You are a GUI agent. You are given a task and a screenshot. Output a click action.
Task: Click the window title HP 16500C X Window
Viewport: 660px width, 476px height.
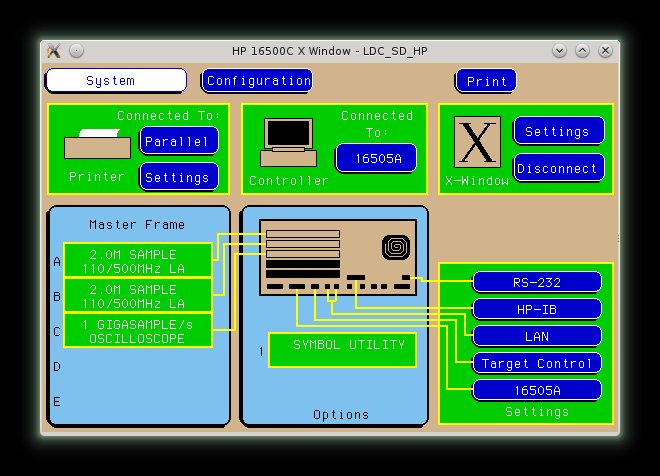tap(330, 51)
